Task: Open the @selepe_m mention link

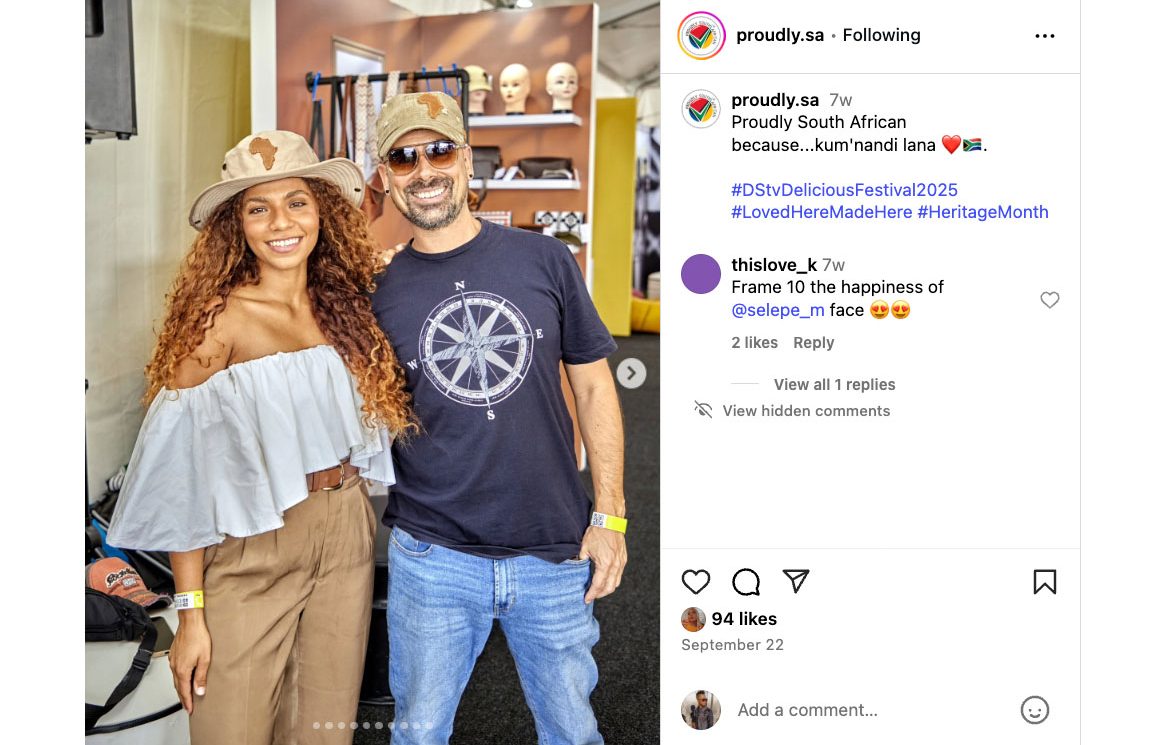Action: [x=778, y=310]
